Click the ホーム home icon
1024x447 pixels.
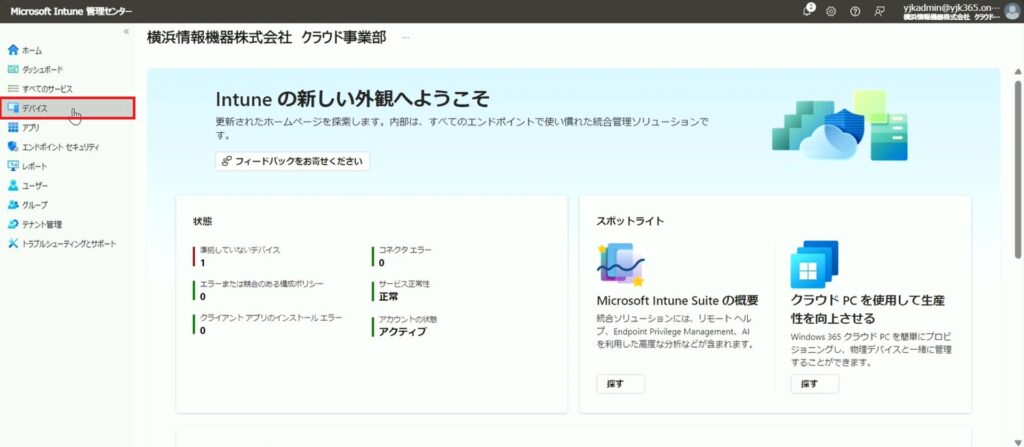click(x=13, y=50)
